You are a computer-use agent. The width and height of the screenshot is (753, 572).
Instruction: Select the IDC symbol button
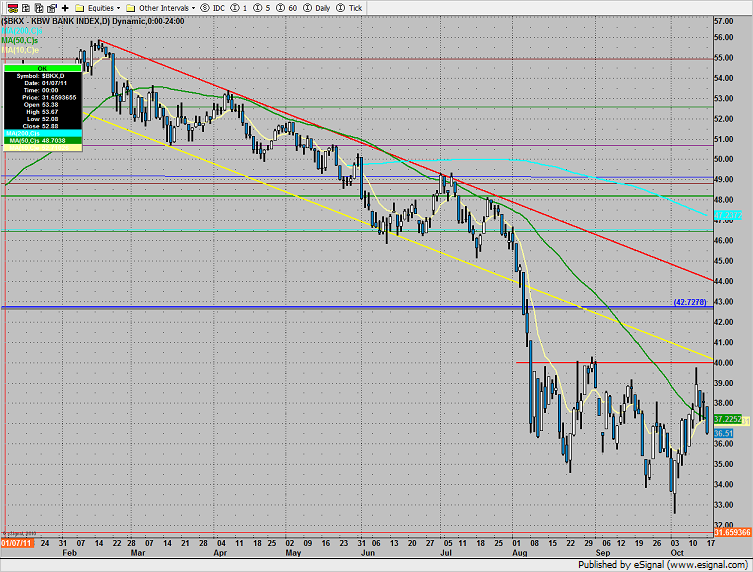[213, 8]
